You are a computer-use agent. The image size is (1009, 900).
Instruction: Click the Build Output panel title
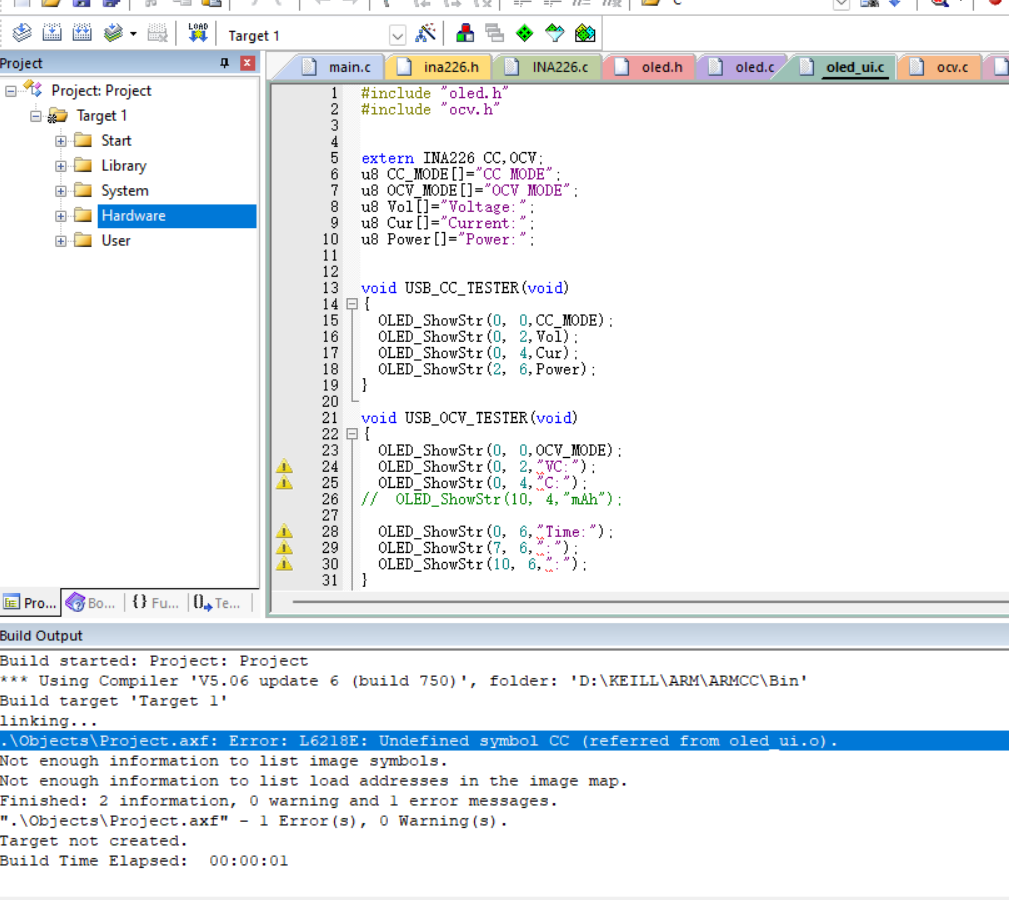click(41, 636)
